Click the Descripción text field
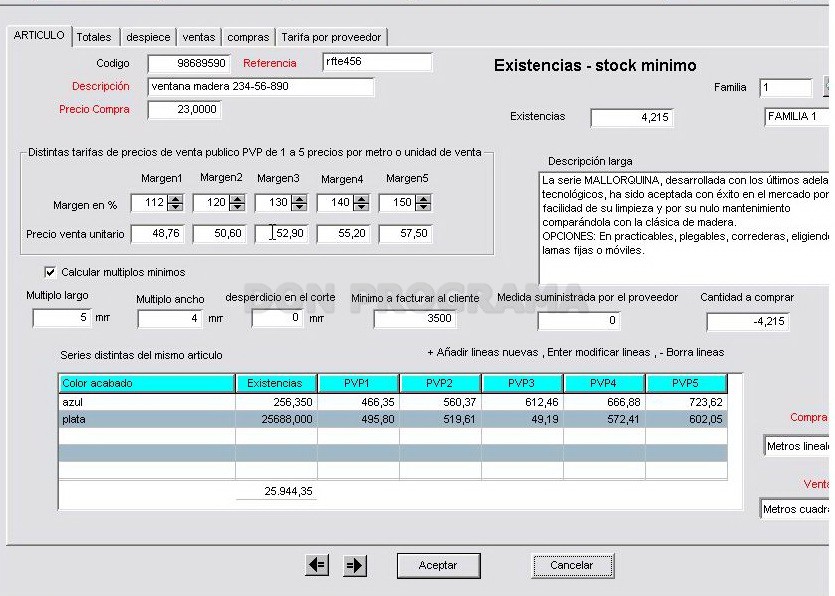 (260, 87)
